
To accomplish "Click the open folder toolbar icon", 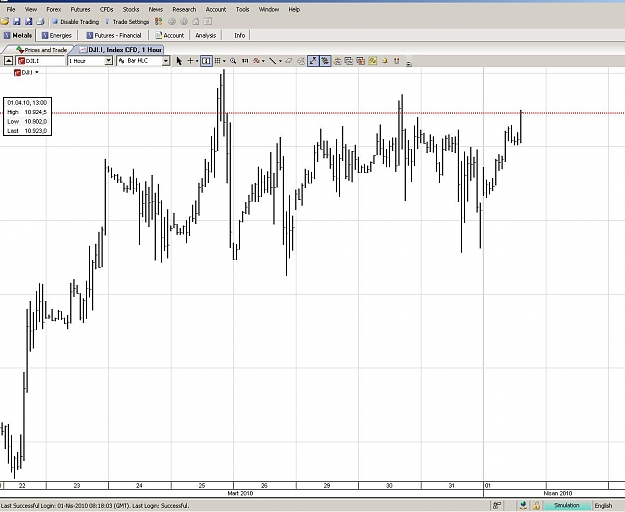I will pyautogui.click(x=5, y=22).
